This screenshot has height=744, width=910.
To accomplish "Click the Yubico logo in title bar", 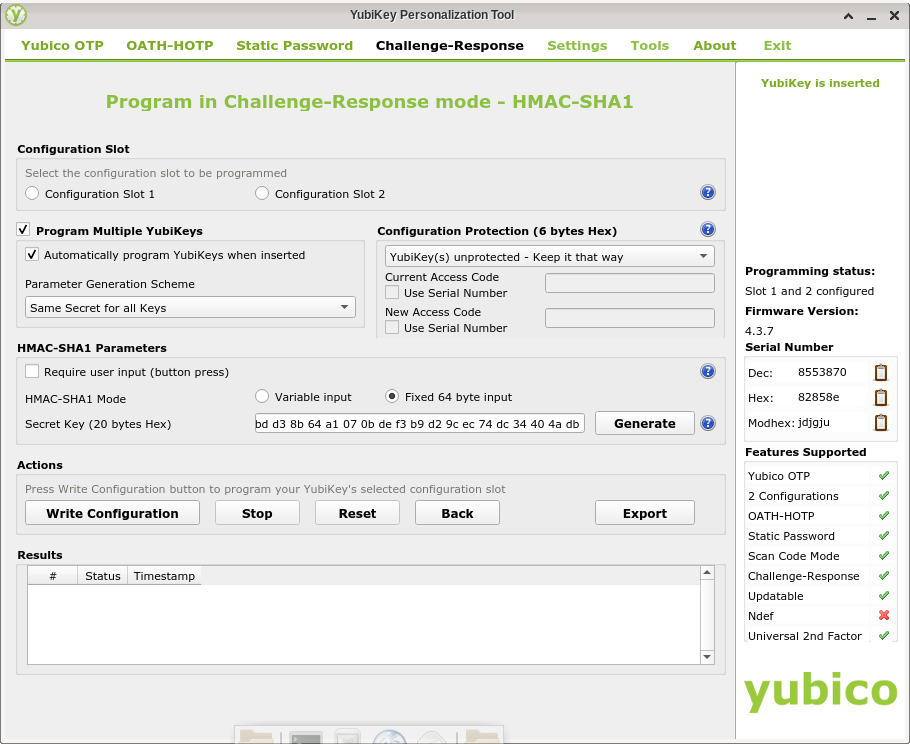I will [x=16, y=15].
